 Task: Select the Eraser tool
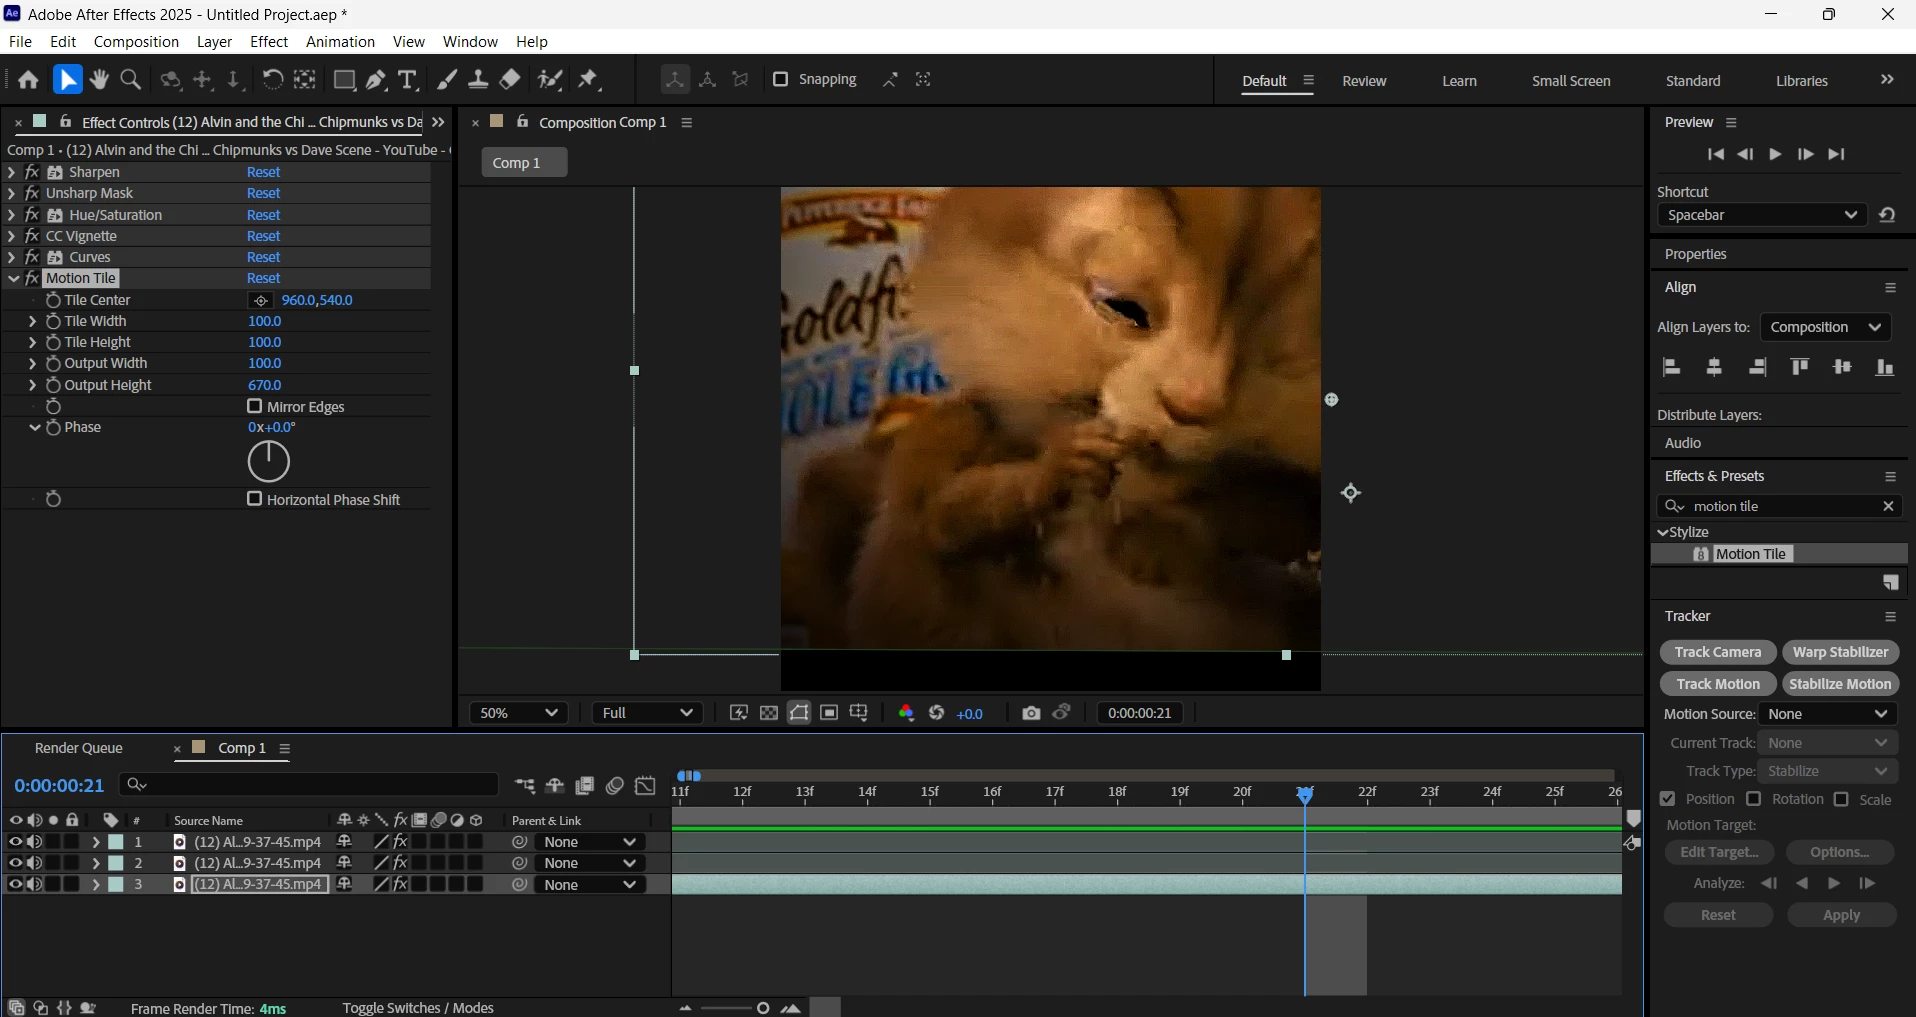point(510,80)
